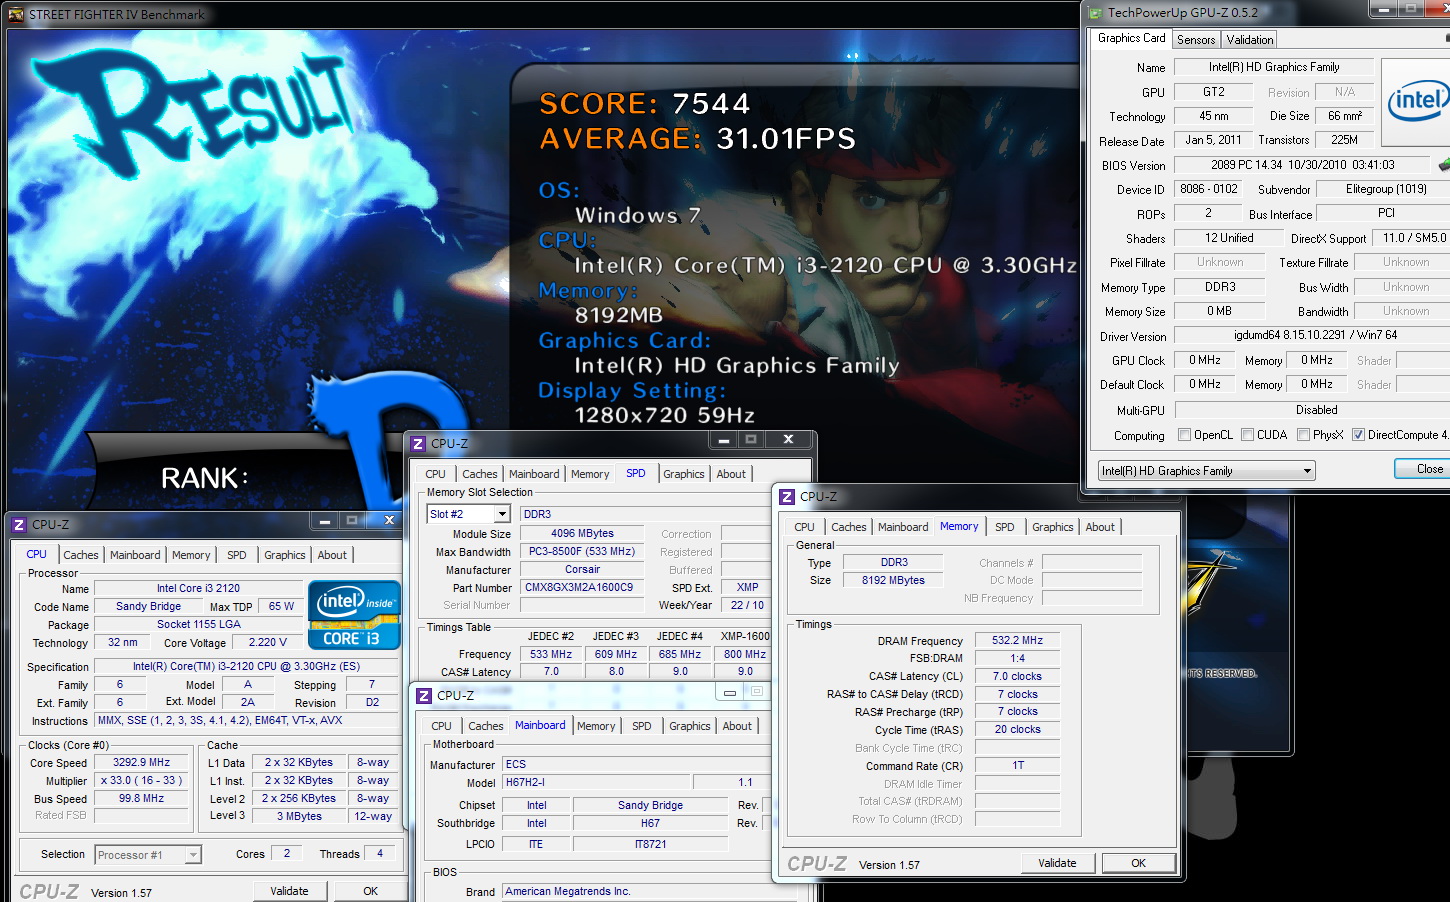
Task: Click the Street Fighter IV title bar icon
Action: pos(16,14)
